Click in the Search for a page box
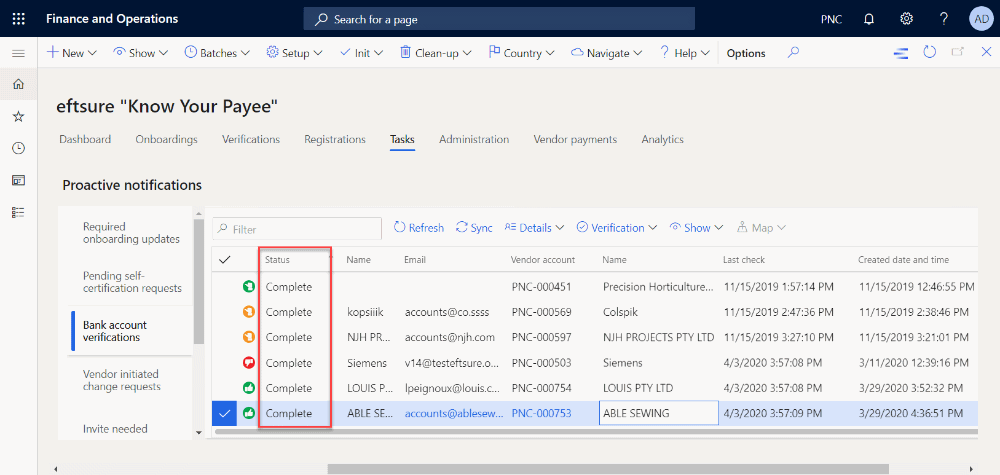Screen dimensions: 1000x475 [499, 19]
